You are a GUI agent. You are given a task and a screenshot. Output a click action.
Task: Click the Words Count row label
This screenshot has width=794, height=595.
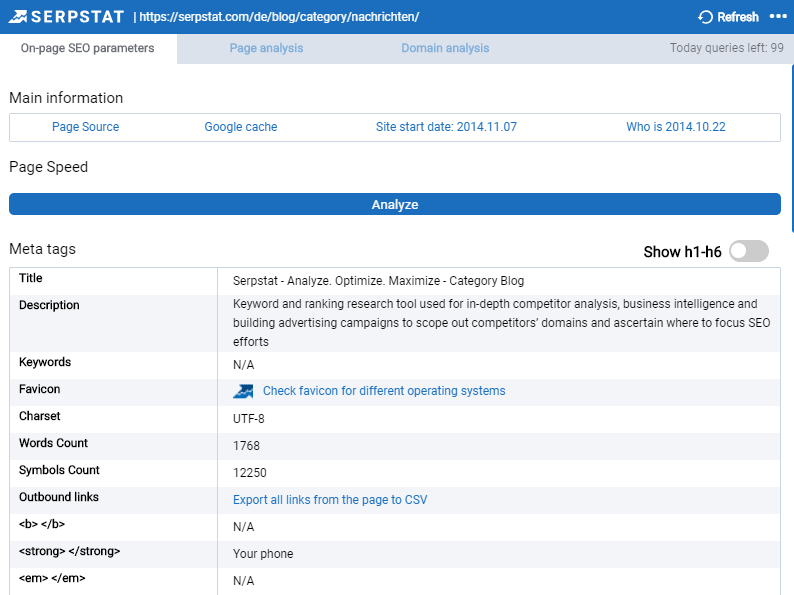pos(53,443)
